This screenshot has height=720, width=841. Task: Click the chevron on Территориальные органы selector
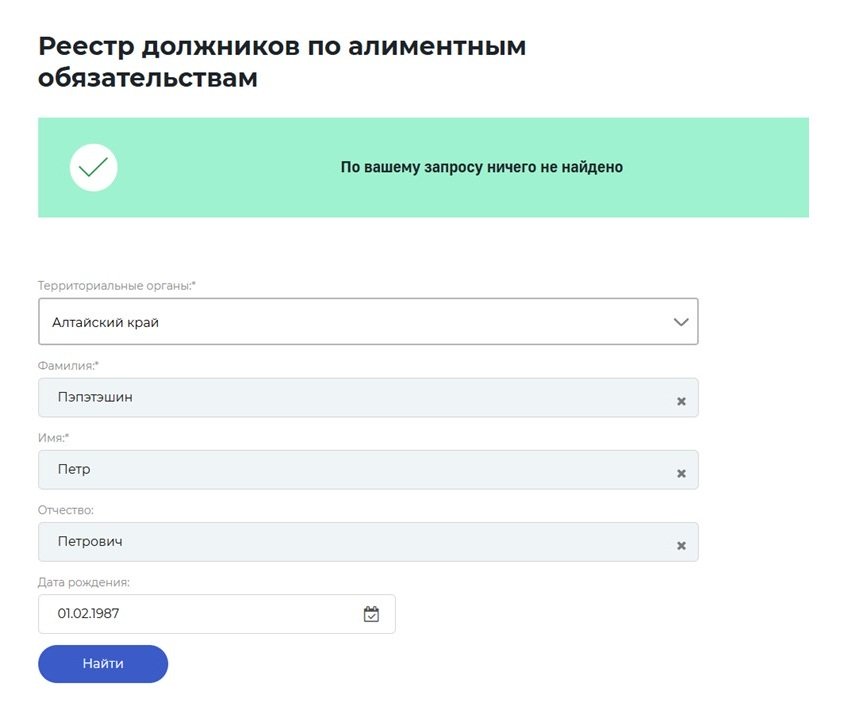[681, 321]
